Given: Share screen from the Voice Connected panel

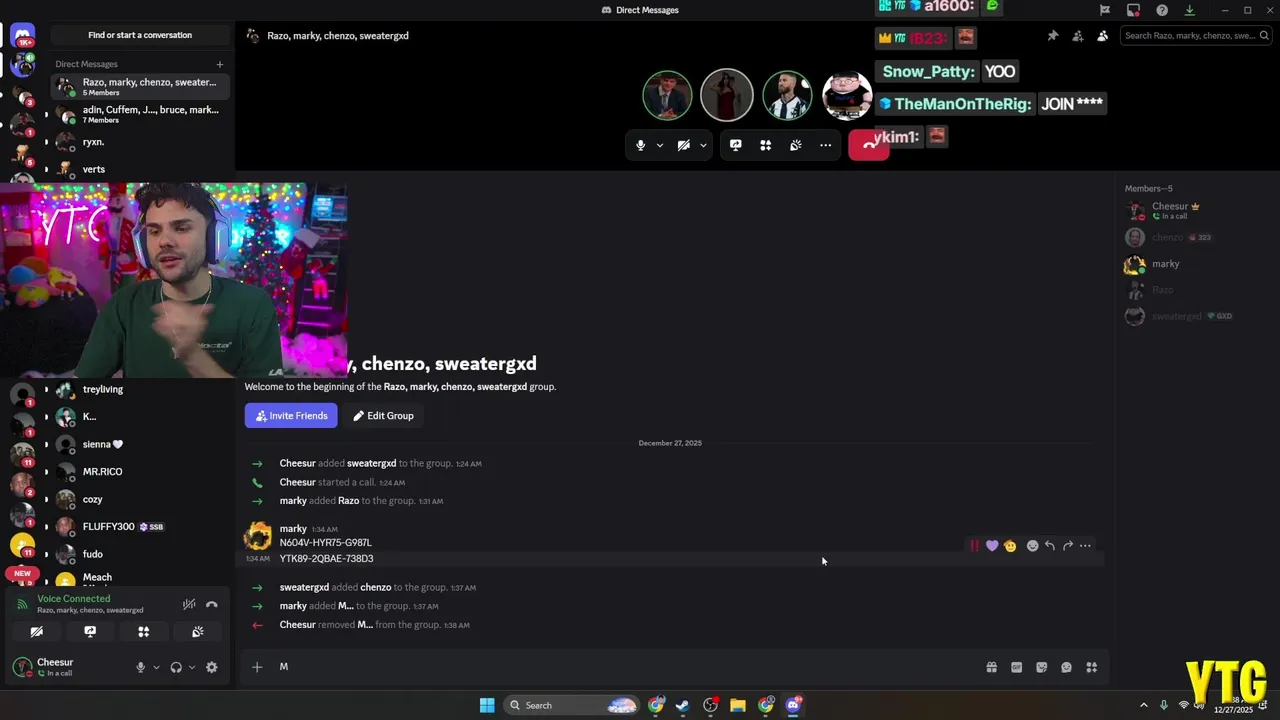Looking at the screenshot, I should click(x=90, y=632).
